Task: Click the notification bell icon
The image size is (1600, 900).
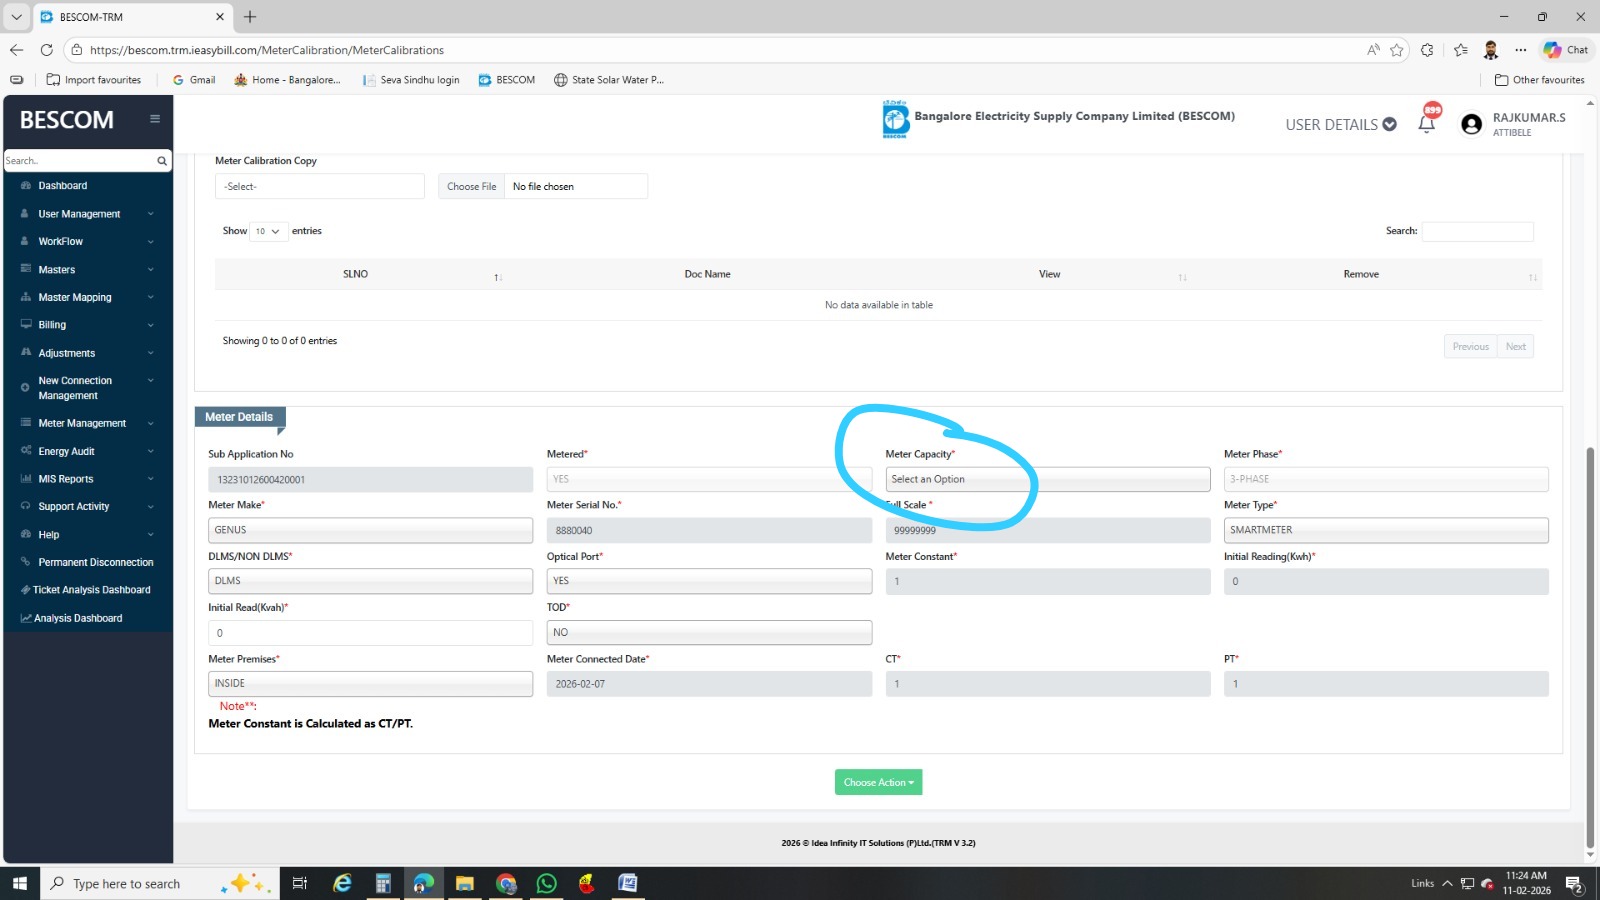Action: 1427,124
